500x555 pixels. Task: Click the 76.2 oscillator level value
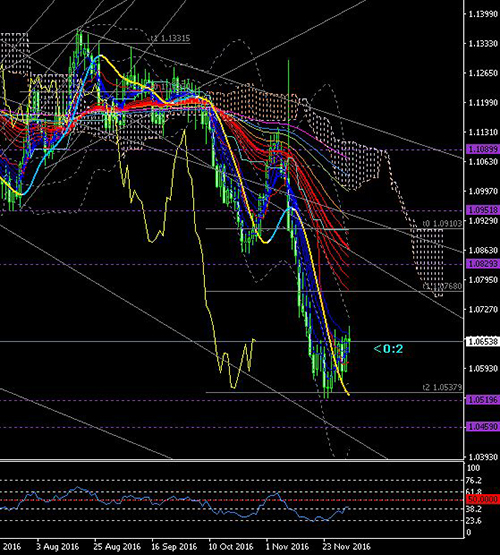pyautogui.click(x=475, y=480)
